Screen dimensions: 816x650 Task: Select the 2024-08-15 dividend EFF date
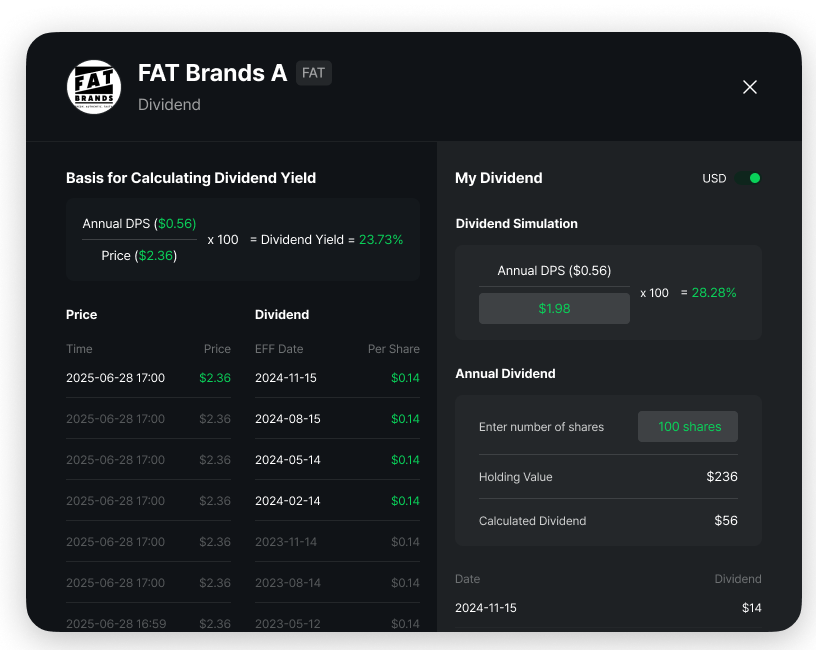pos(287,419)
